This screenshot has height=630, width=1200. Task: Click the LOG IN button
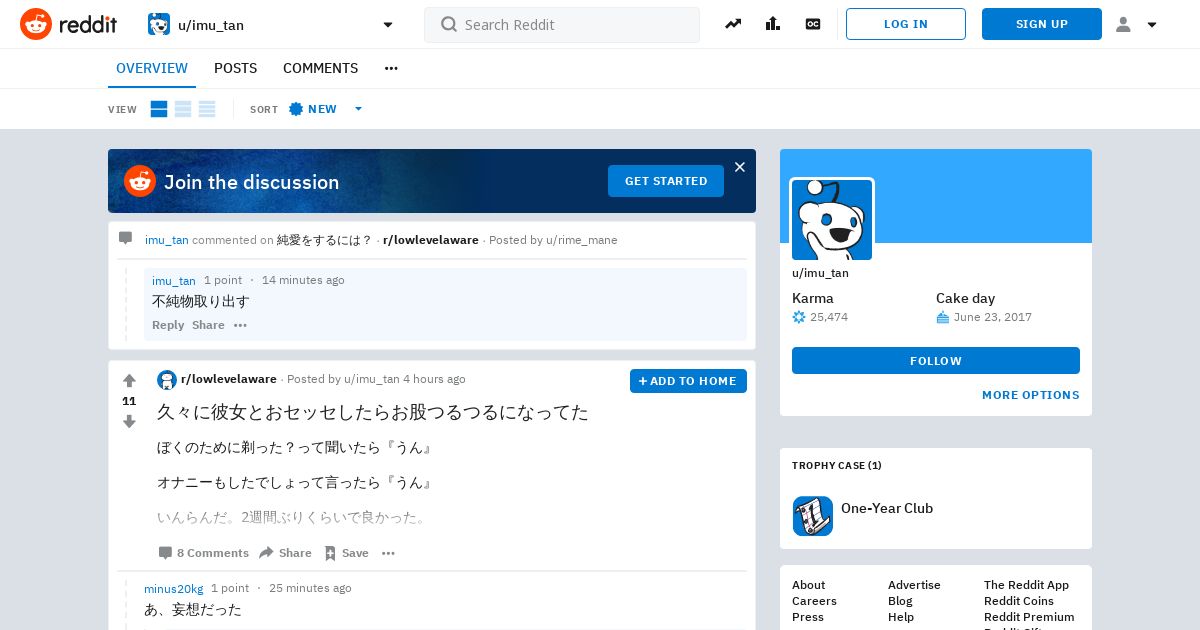coord(906,24)
